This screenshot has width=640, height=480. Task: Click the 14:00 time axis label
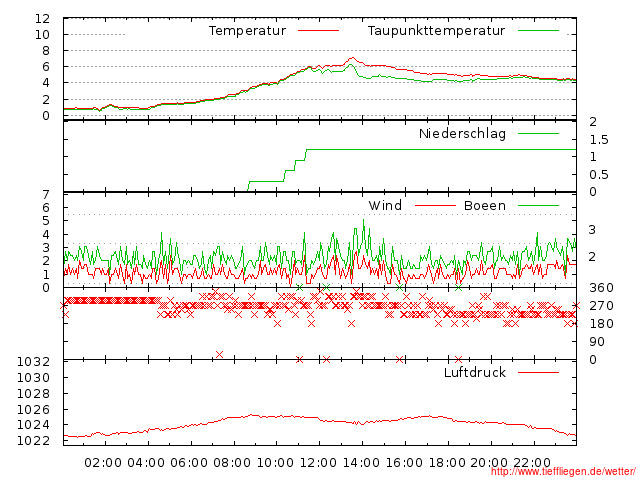coord(361,463)
